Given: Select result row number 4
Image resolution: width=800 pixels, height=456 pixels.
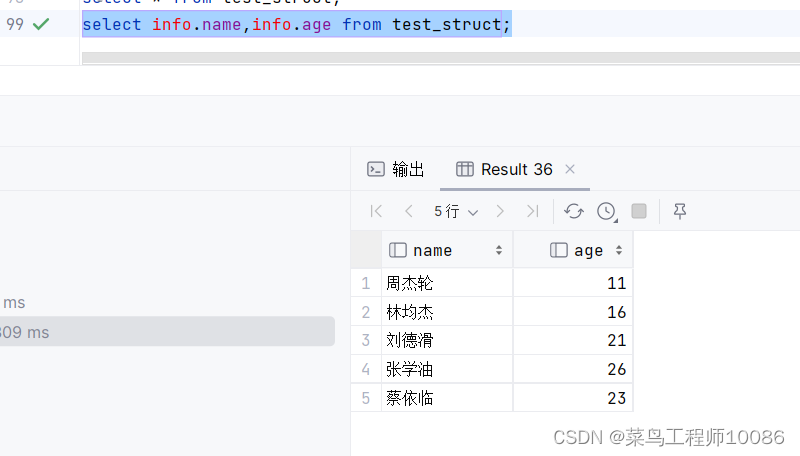Looking at the screenshot, I should [366, 369].
